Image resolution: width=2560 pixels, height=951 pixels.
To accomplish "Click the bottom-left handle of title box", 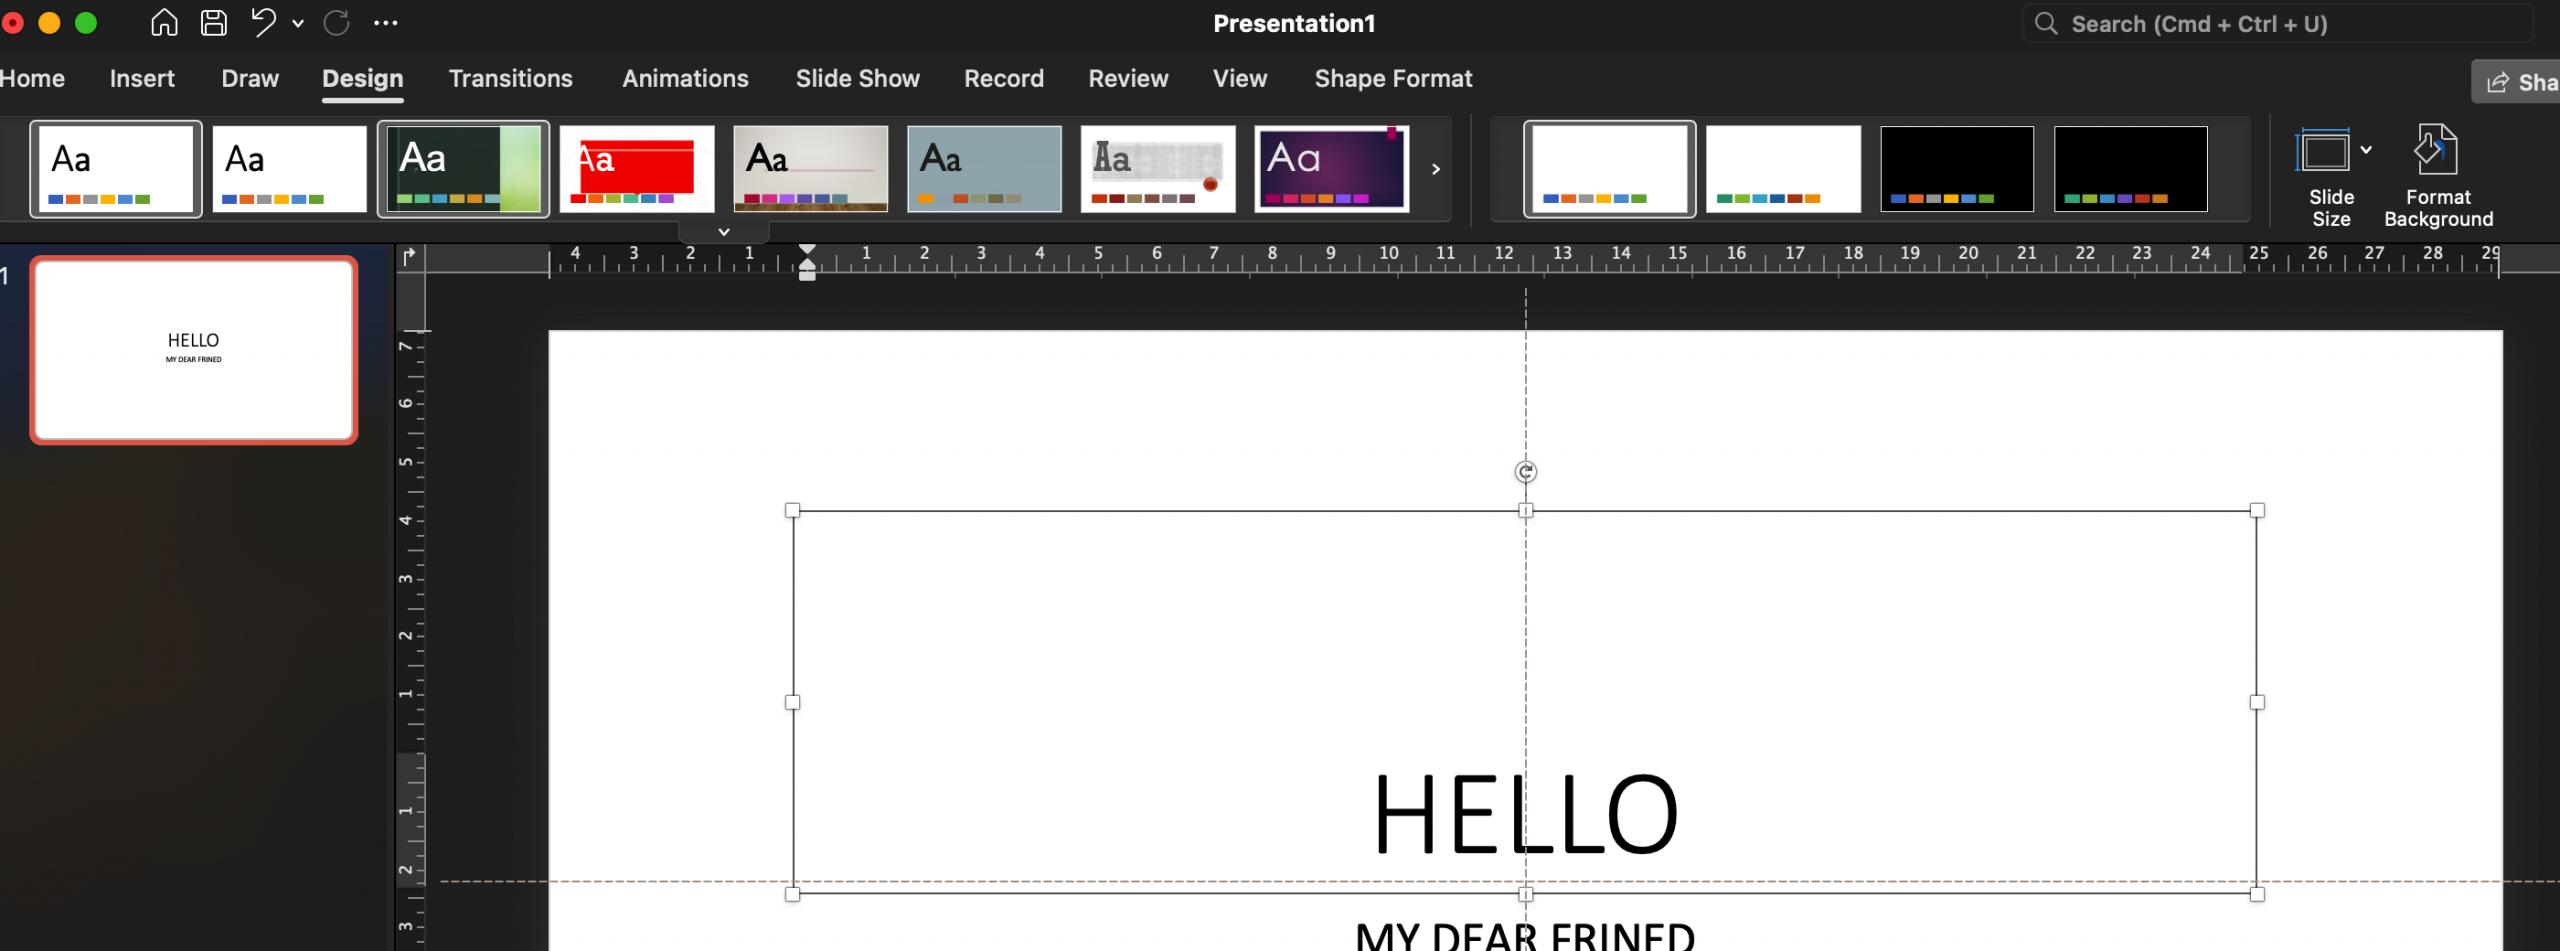I will pyautogui.click(x=793, y=895).
